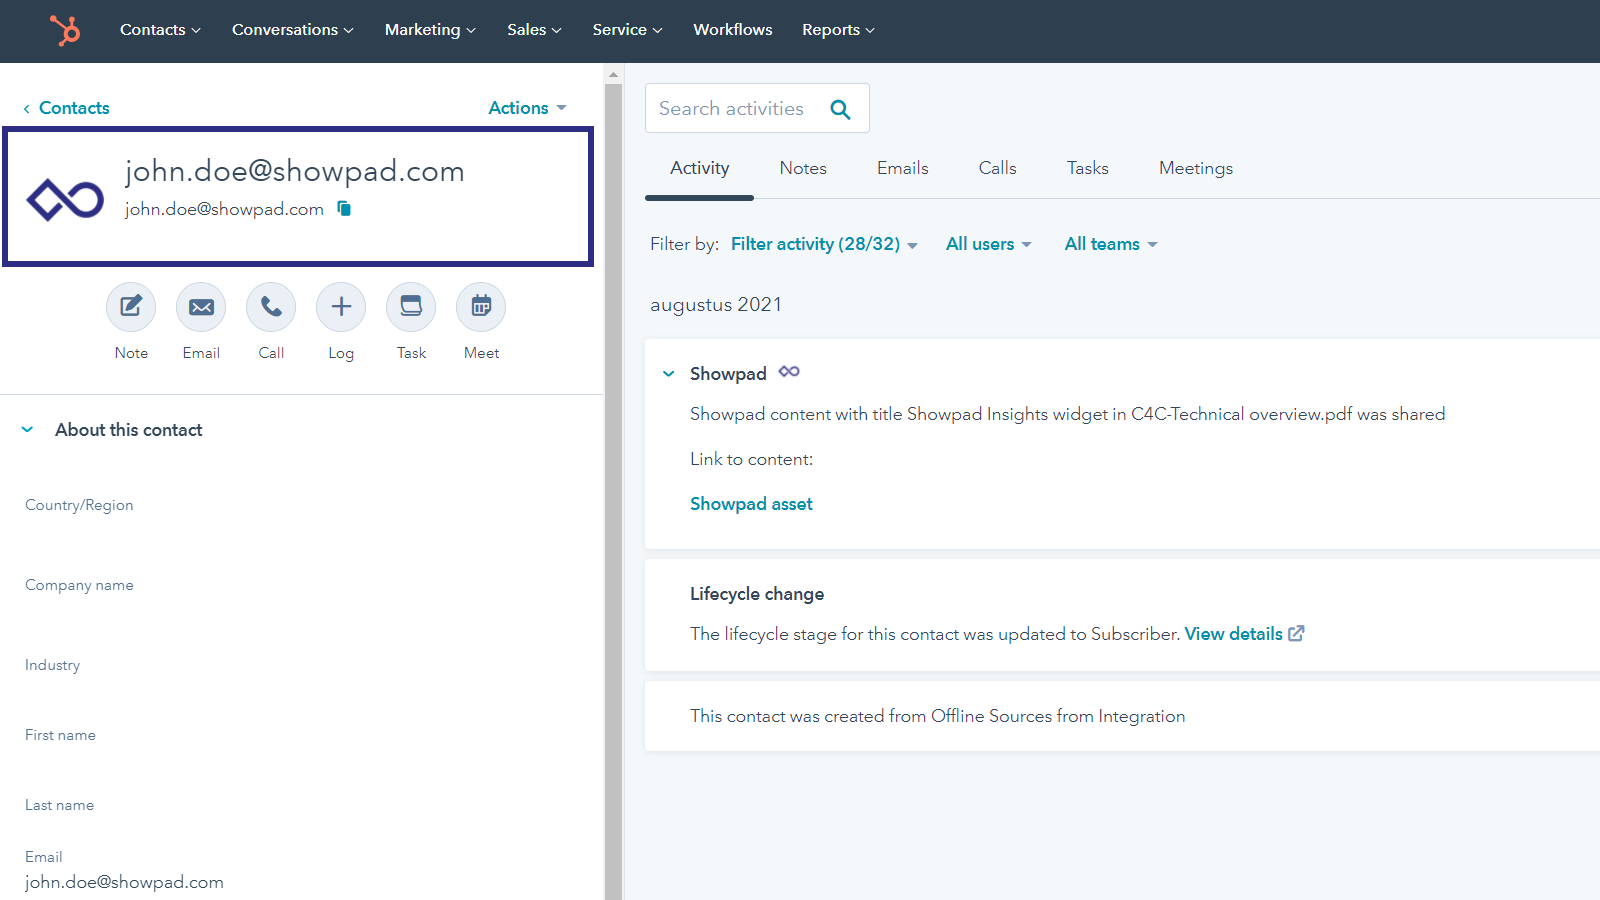1600x900 pixels.
Task: Go back to Contacts list
Action: pyautogui.click(x=66, y=108)
